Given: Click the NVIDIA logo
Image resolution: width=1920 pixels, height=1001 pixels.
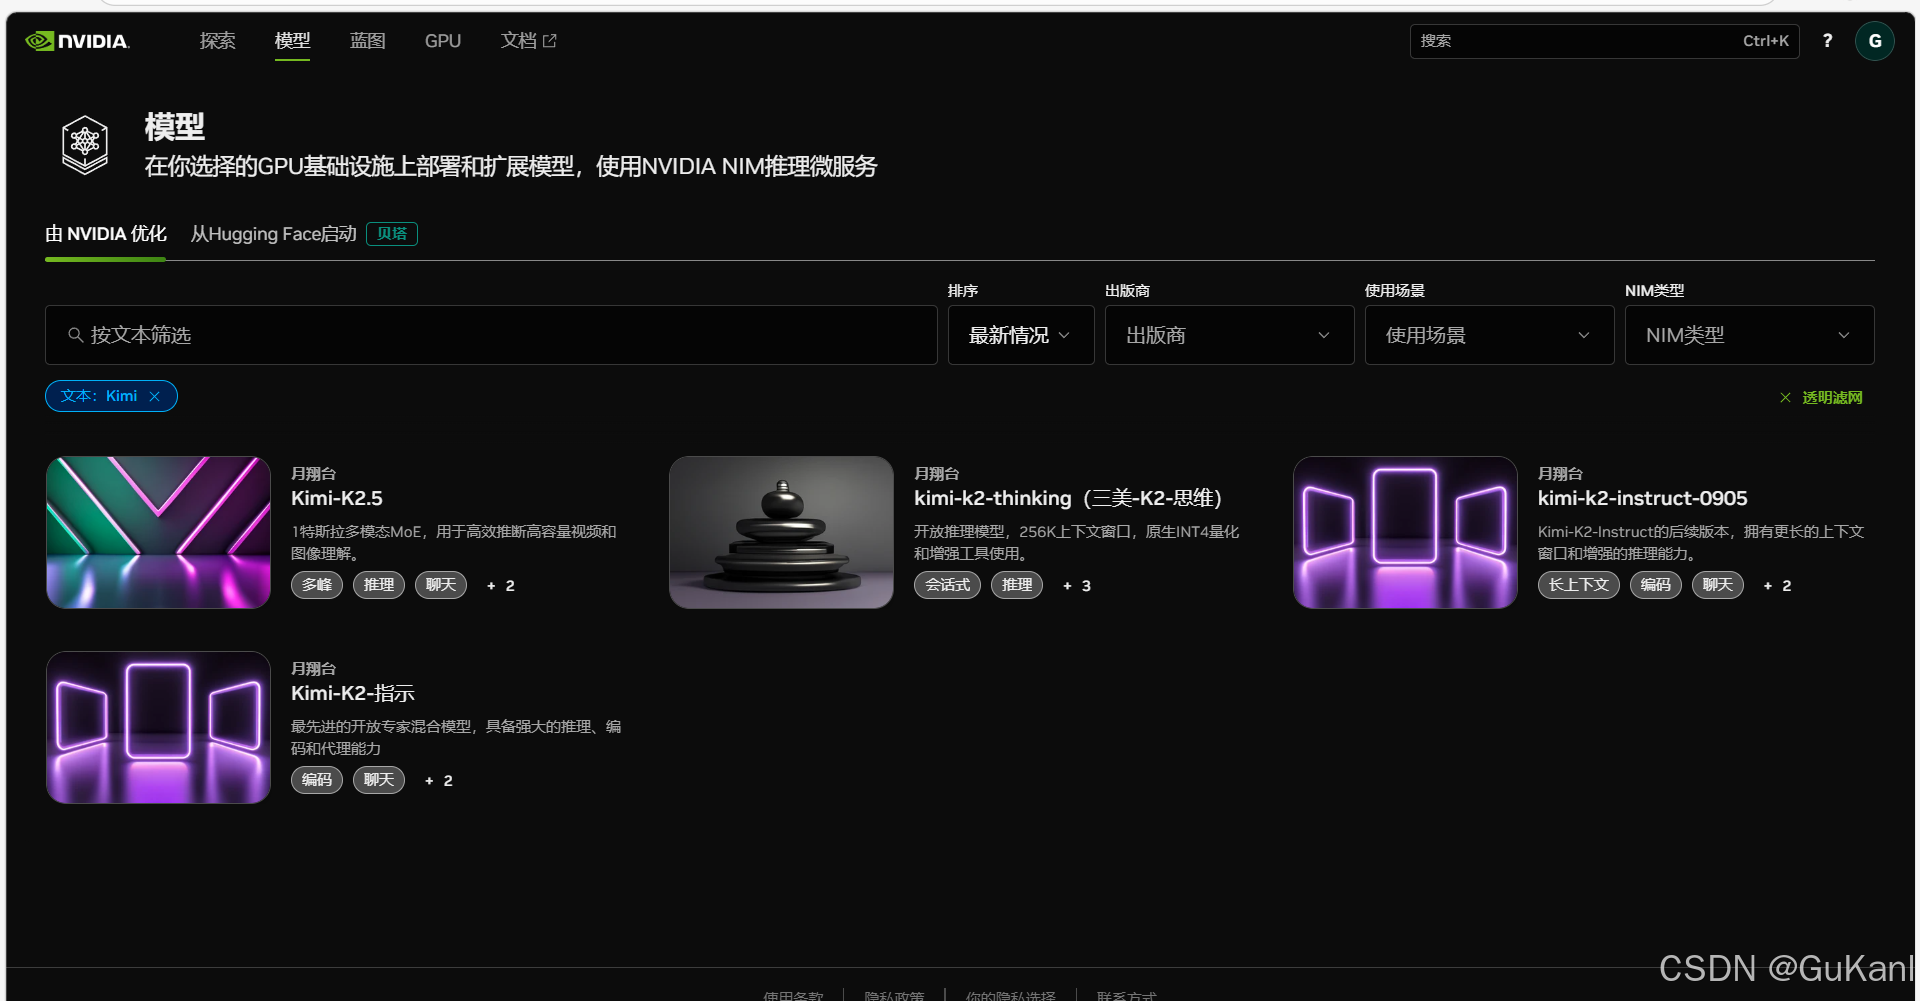Looking at the screenshot, I should point(76,41).
